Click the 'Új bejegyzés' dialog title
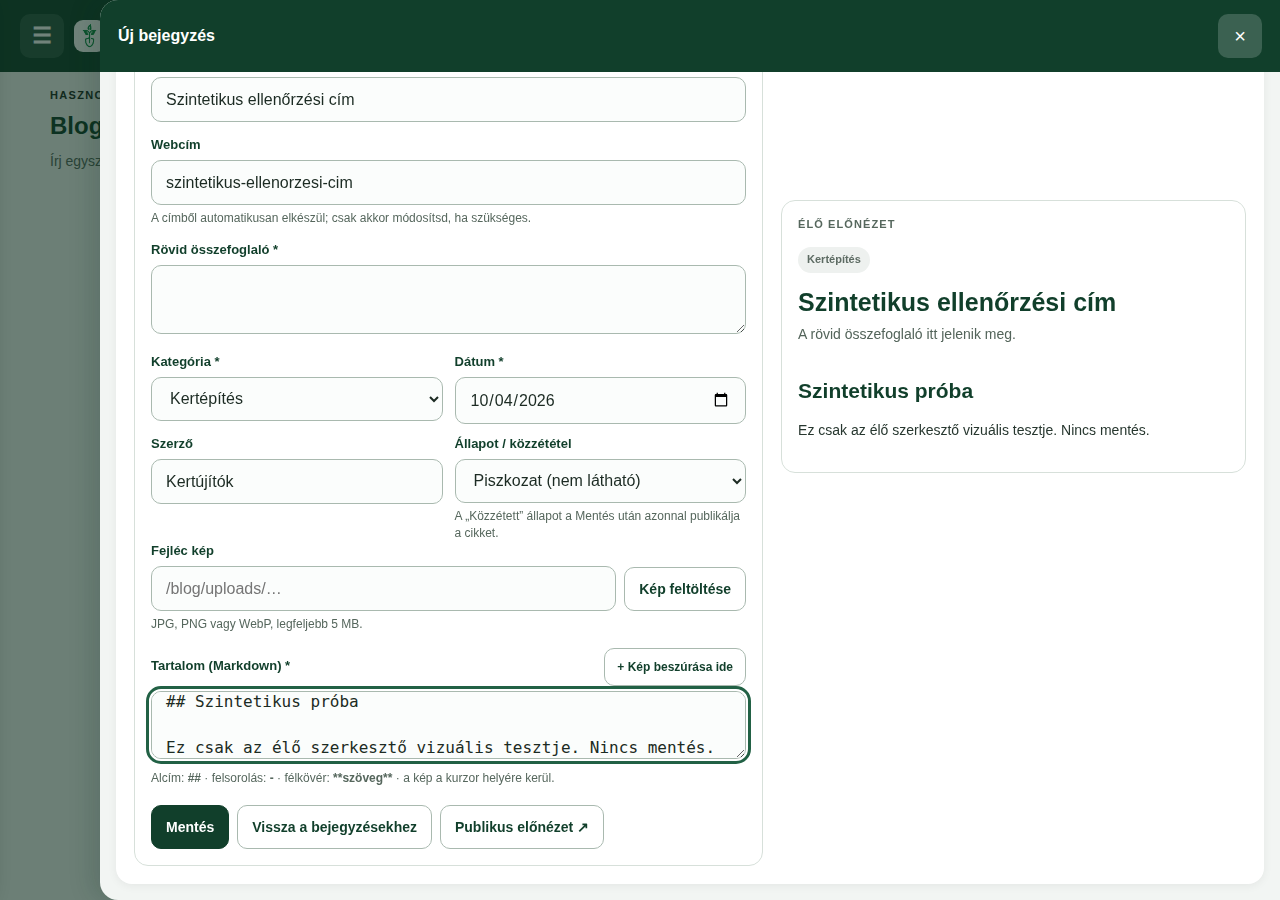The width and height of the screenshot is (1280, 900). [x=166, y=36]
